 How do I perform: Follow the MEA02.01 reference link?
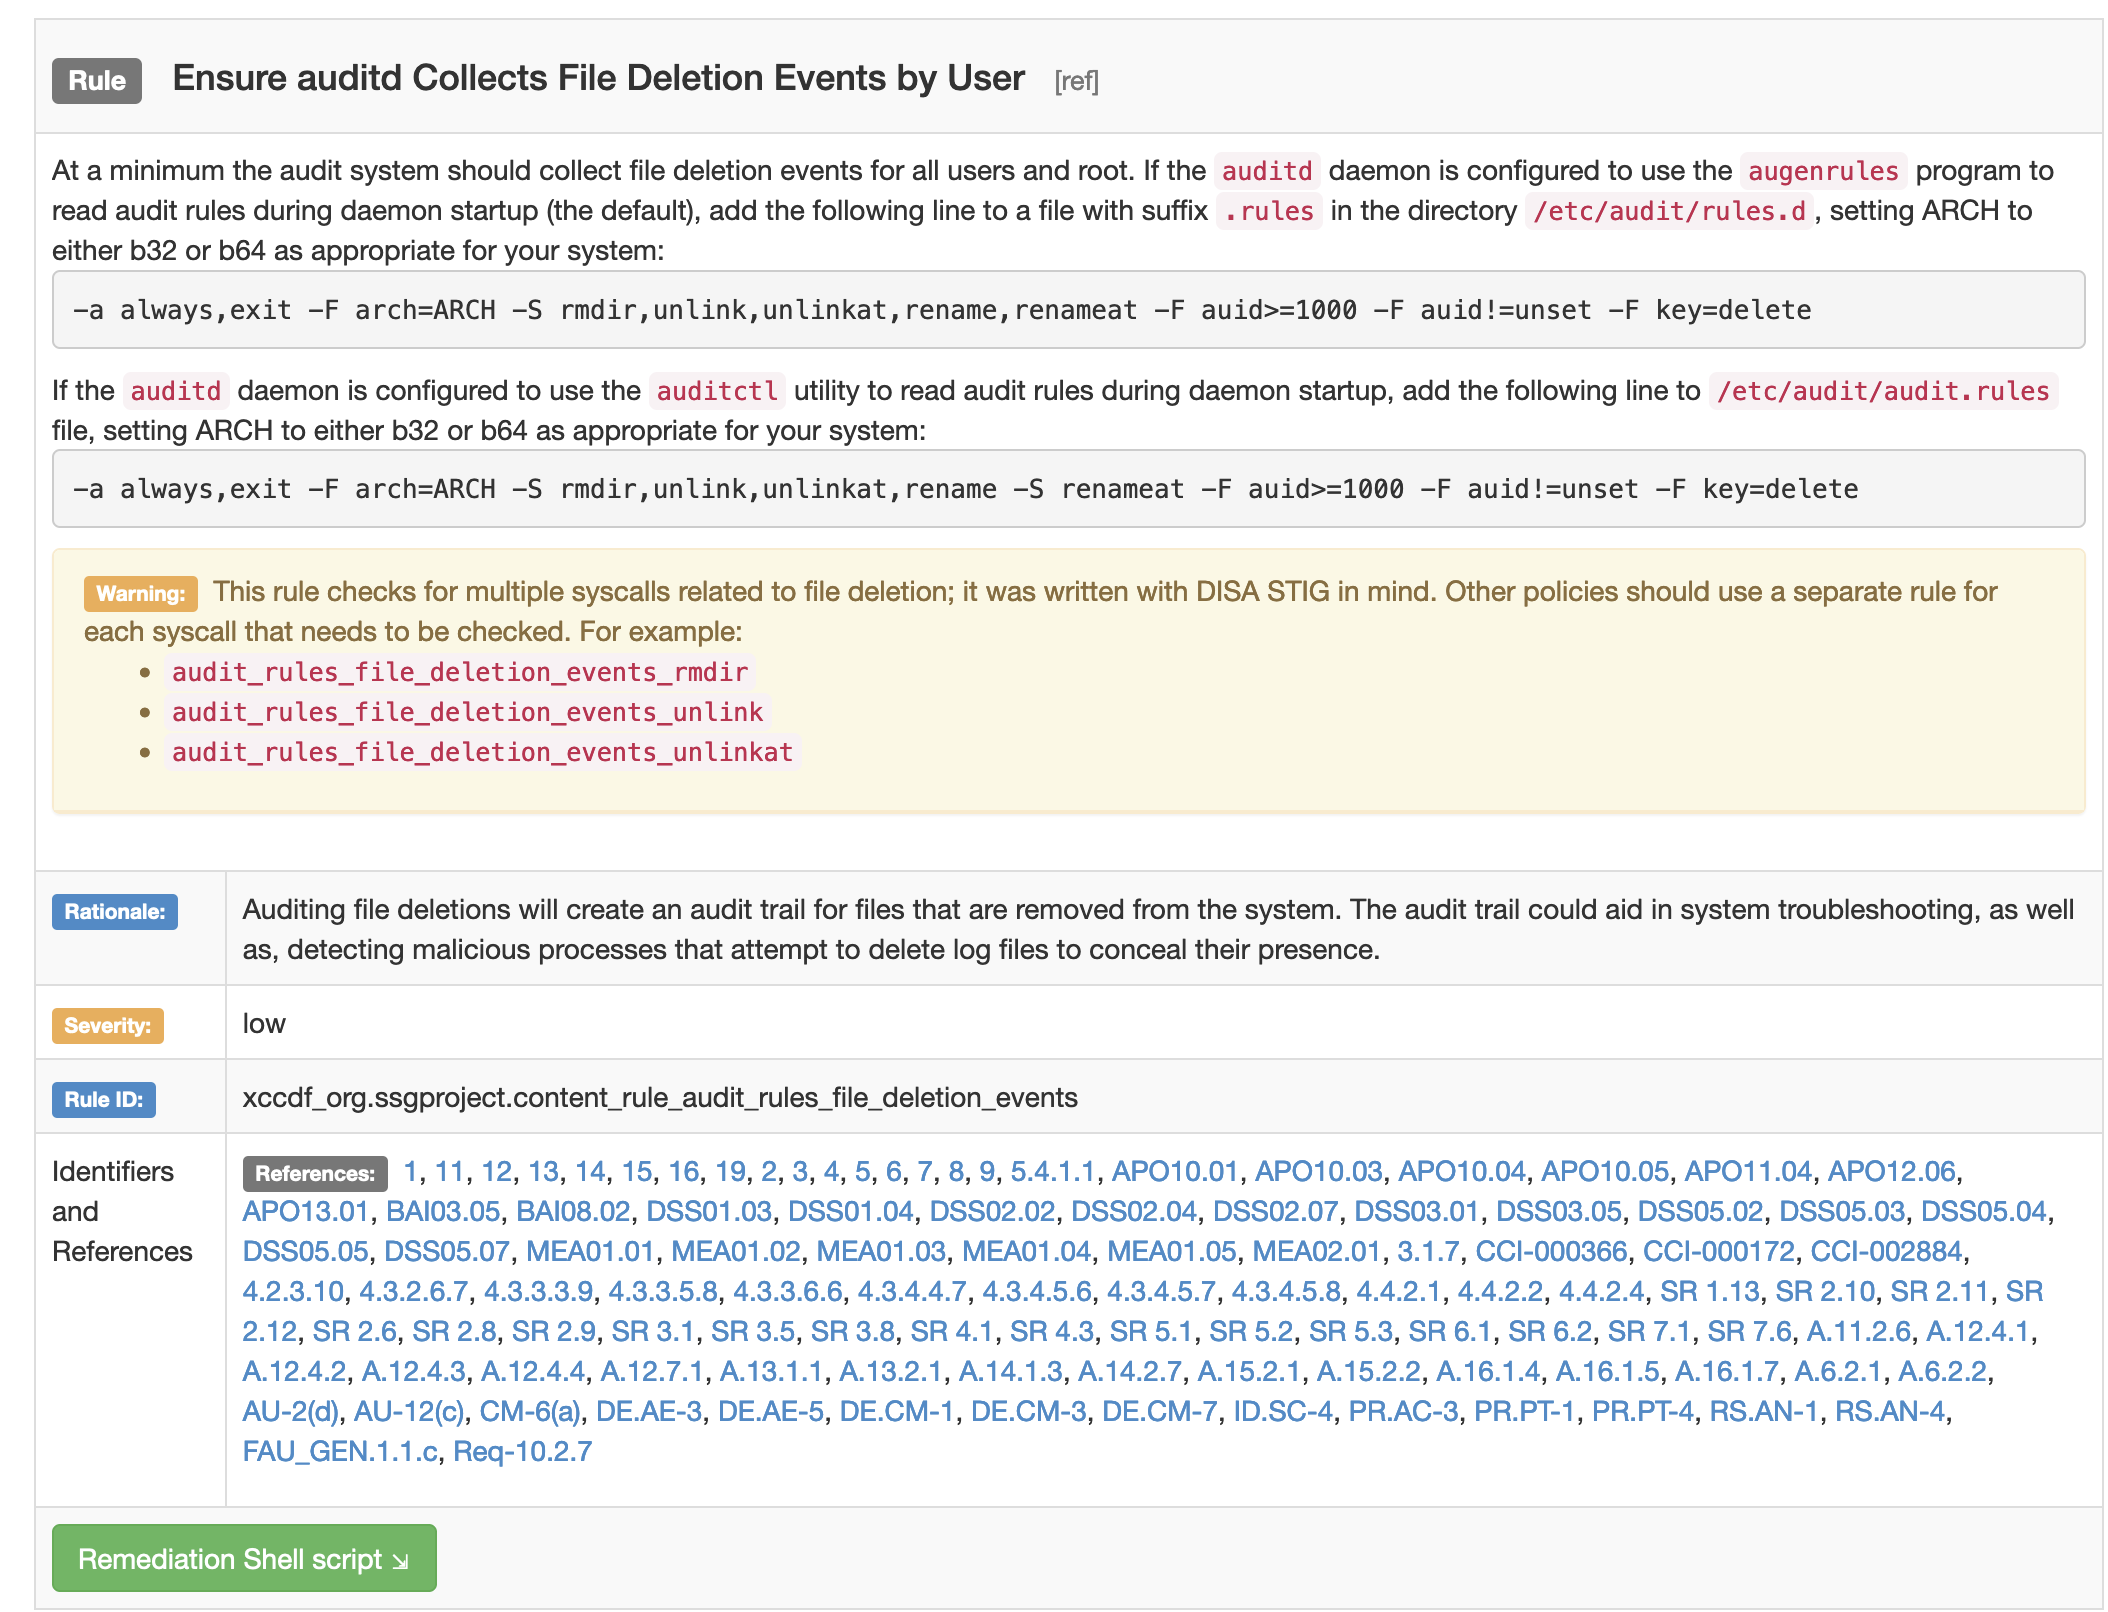pos(1316,1251)
